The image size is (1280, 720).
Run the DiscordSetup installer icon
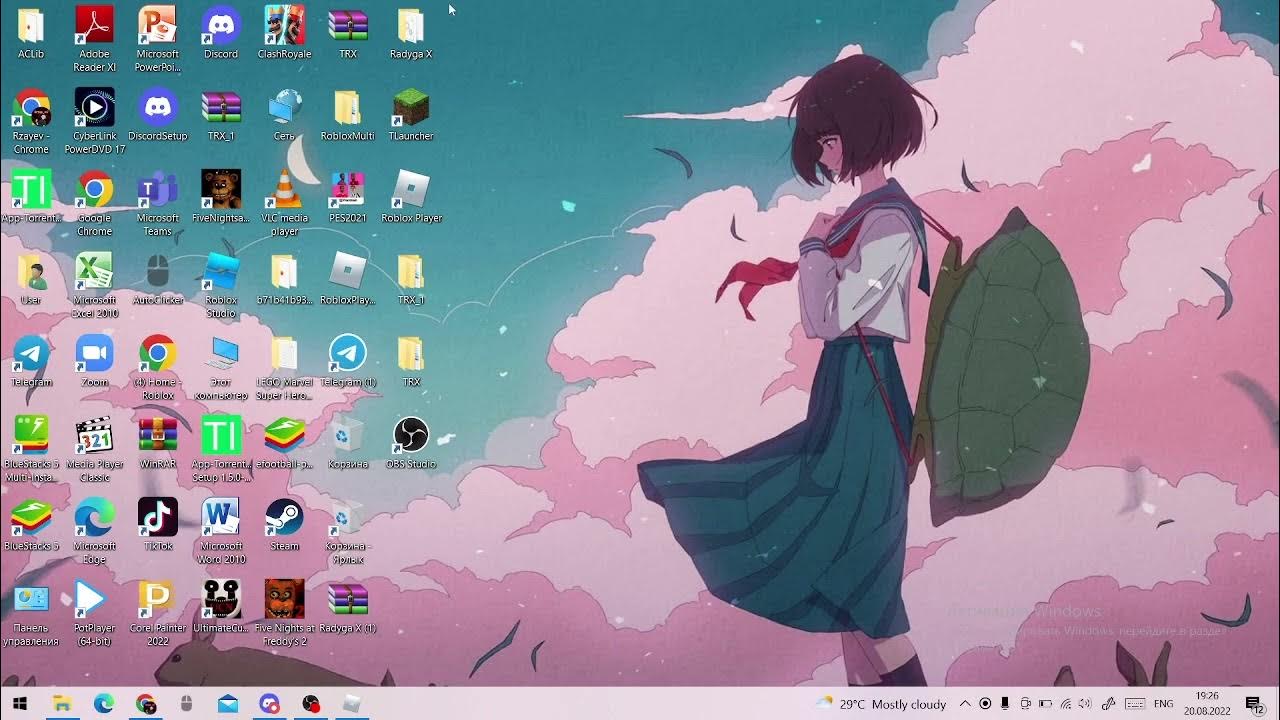tap(158, 115)
